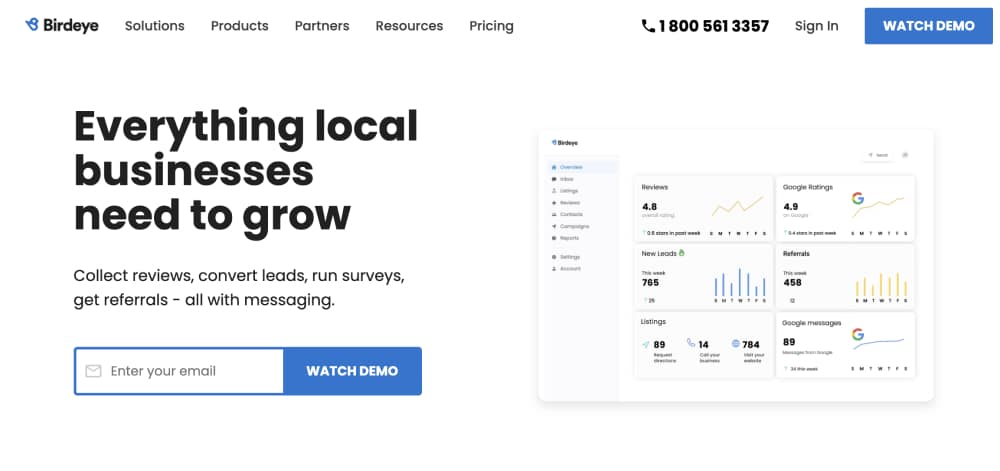Click the Referrals yellow bar chart
The width and height of the screenshot is (1000, 471).
tap(881, 284)
